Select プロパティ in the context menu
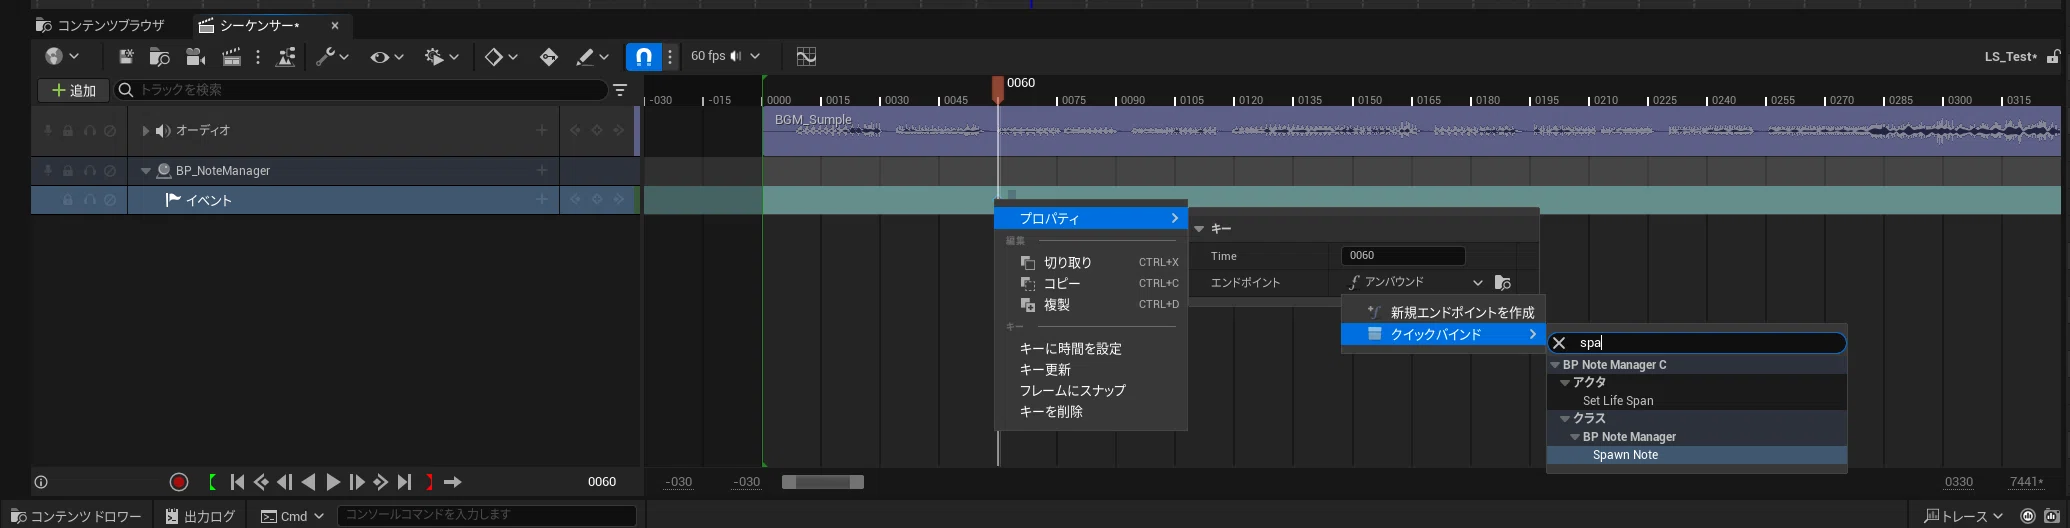 tap(1091, 218)
